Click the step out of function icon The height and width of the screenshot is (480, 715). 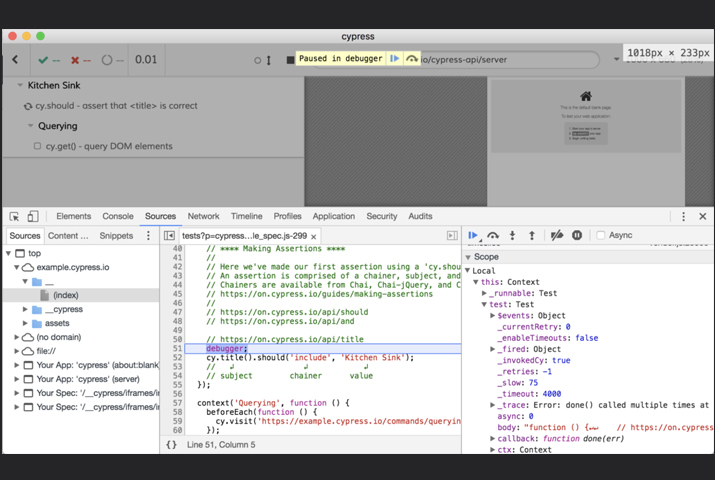[531, 236]
